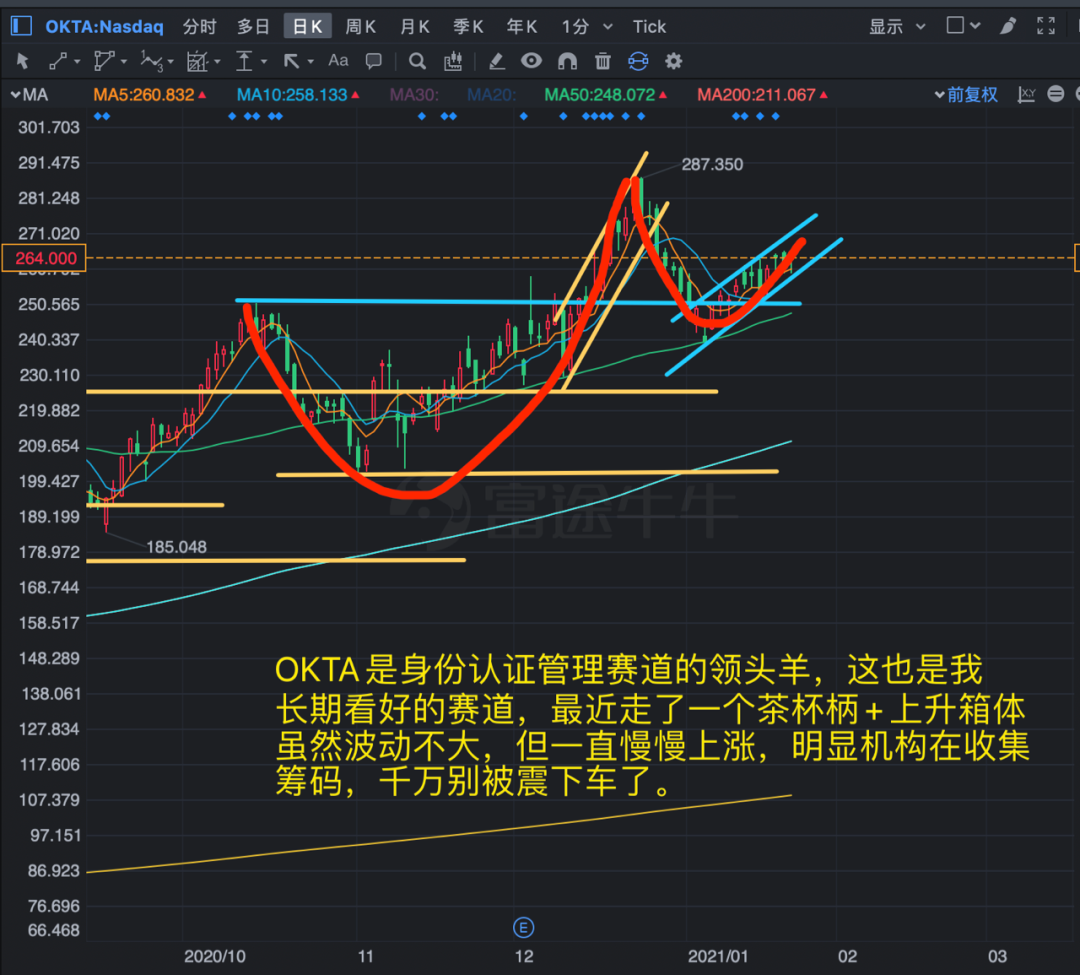The height and width of the screenshot is (975, 1080).
Task: Select the comment bubble note tool
Action: click(373, 61)
